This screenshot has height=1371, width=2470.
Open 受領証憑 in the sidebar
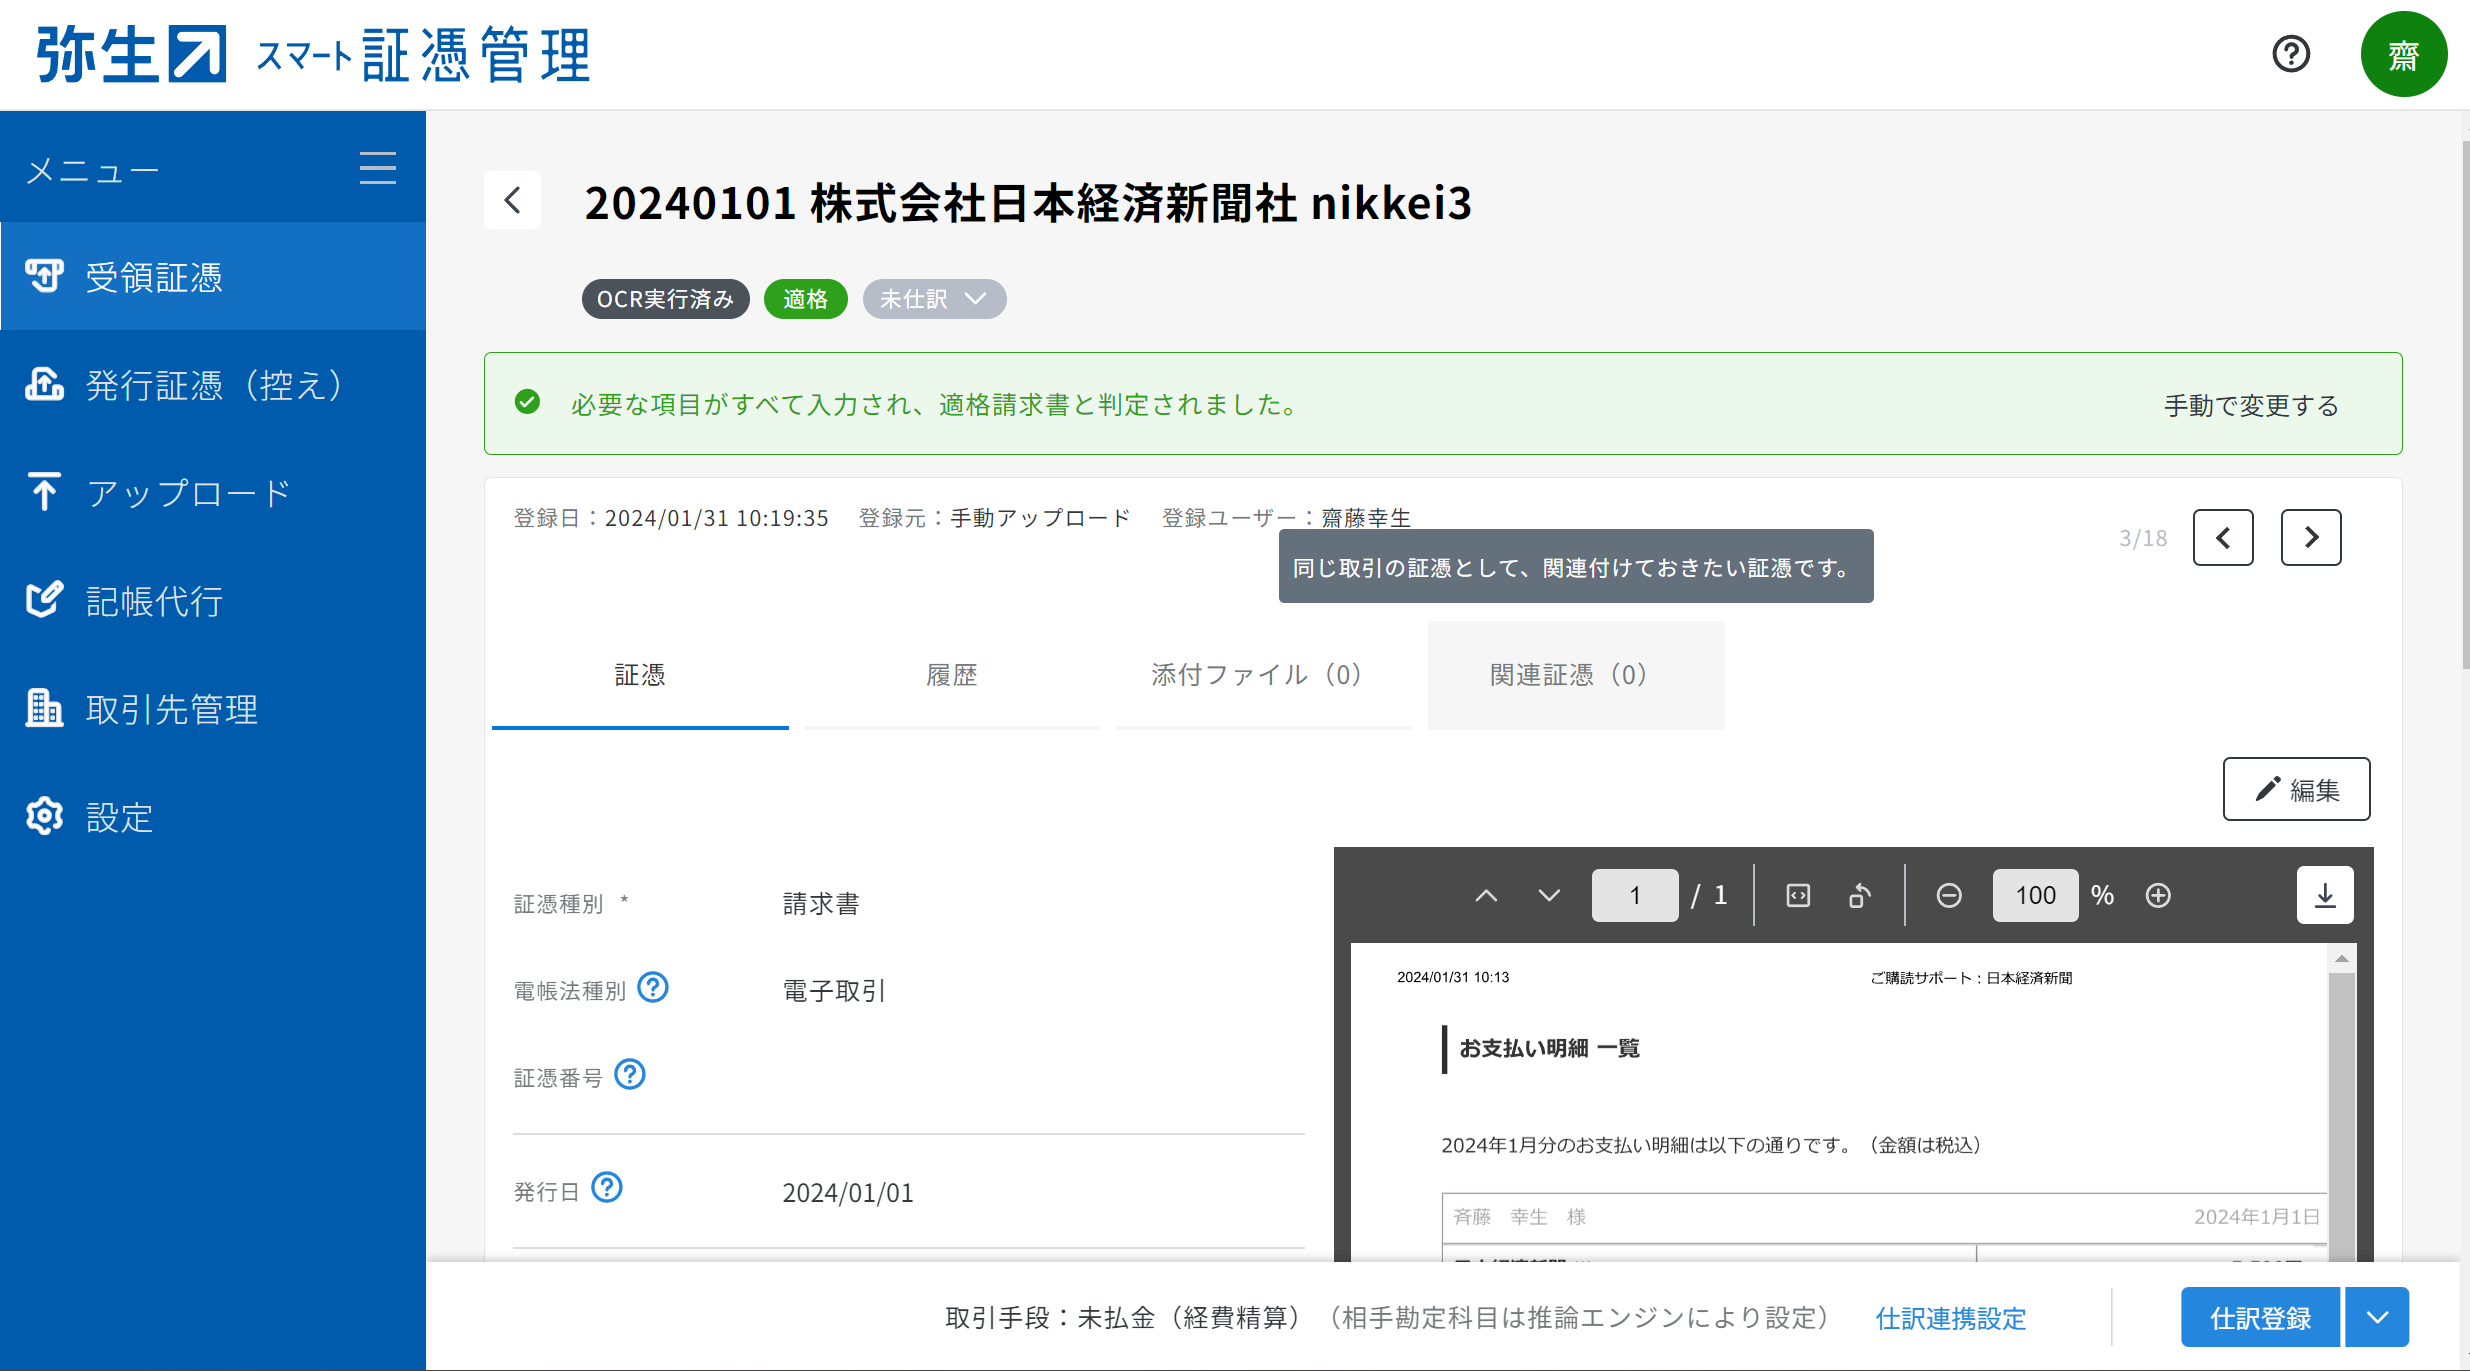tap(213, 277)
